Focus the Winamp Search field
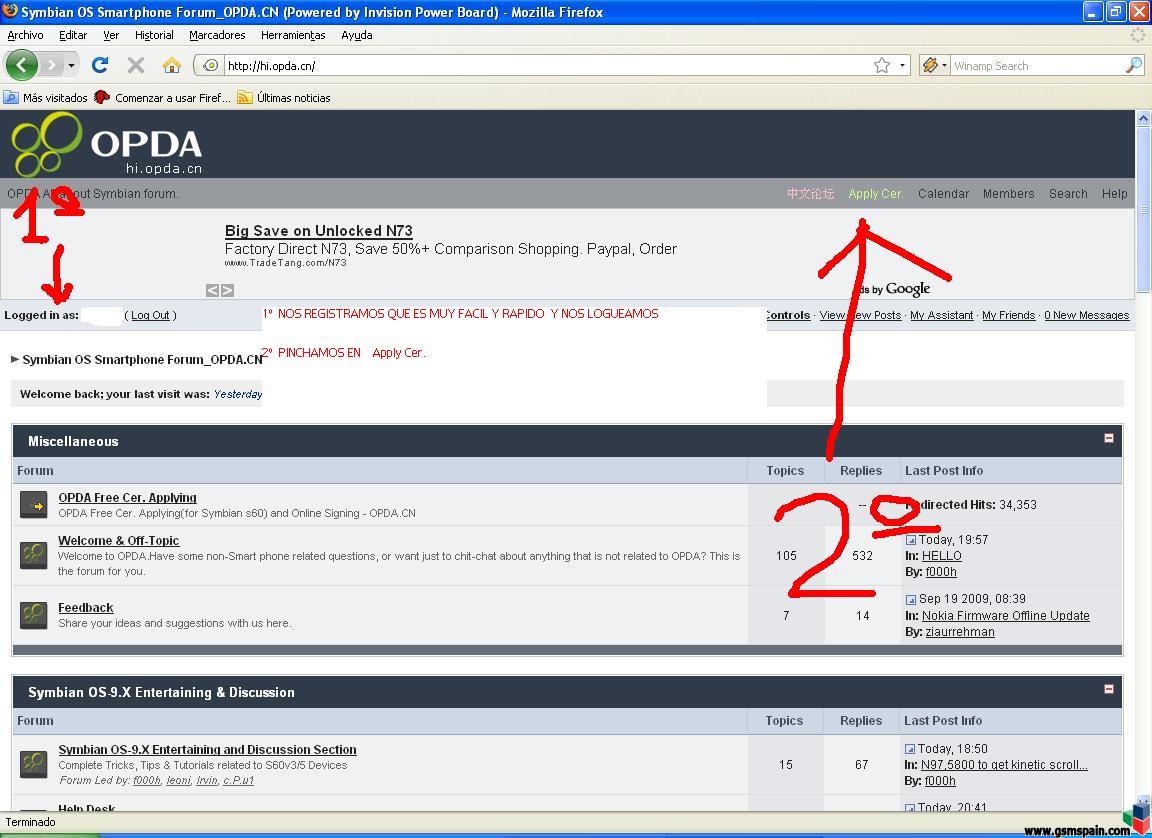 click(x=1037, y=65)
